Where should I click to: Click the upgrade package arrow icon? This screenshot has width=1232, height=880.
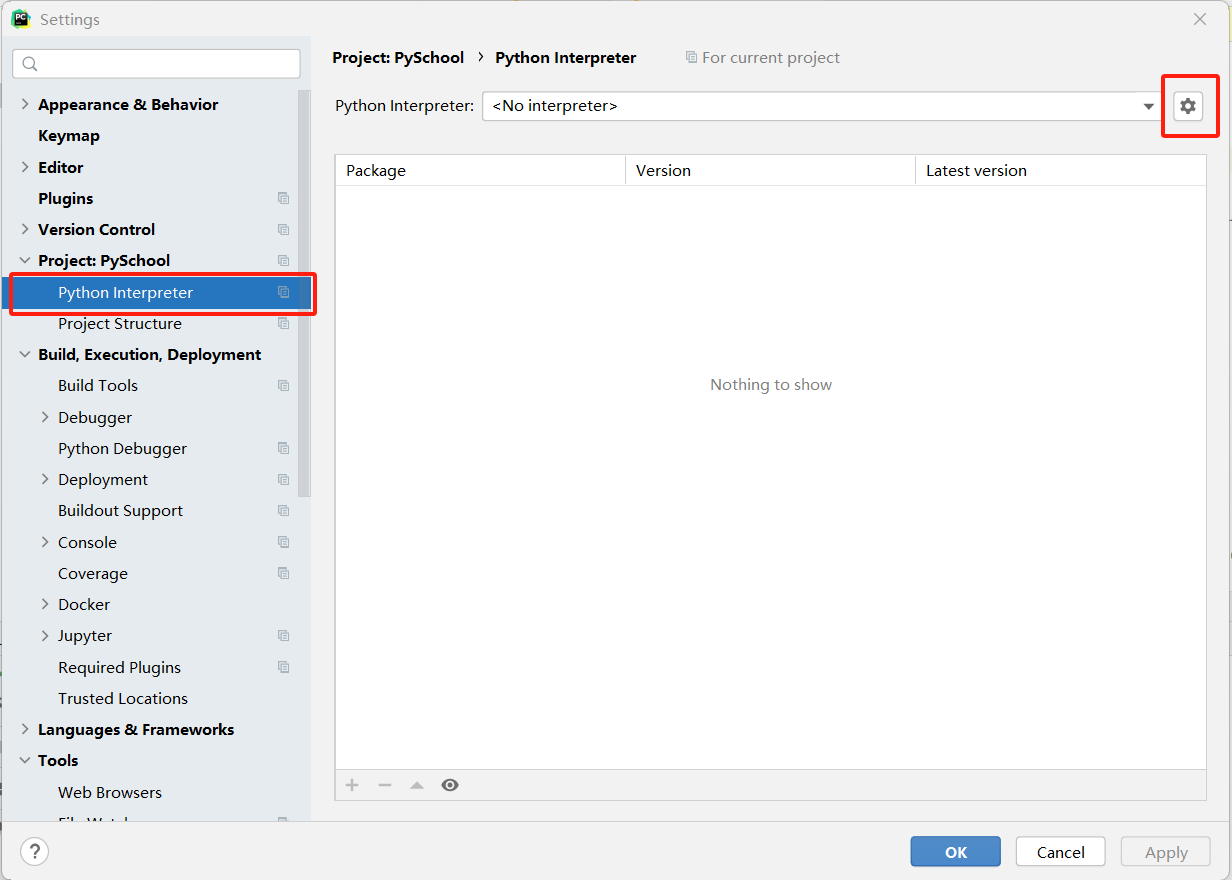point(417,785)
